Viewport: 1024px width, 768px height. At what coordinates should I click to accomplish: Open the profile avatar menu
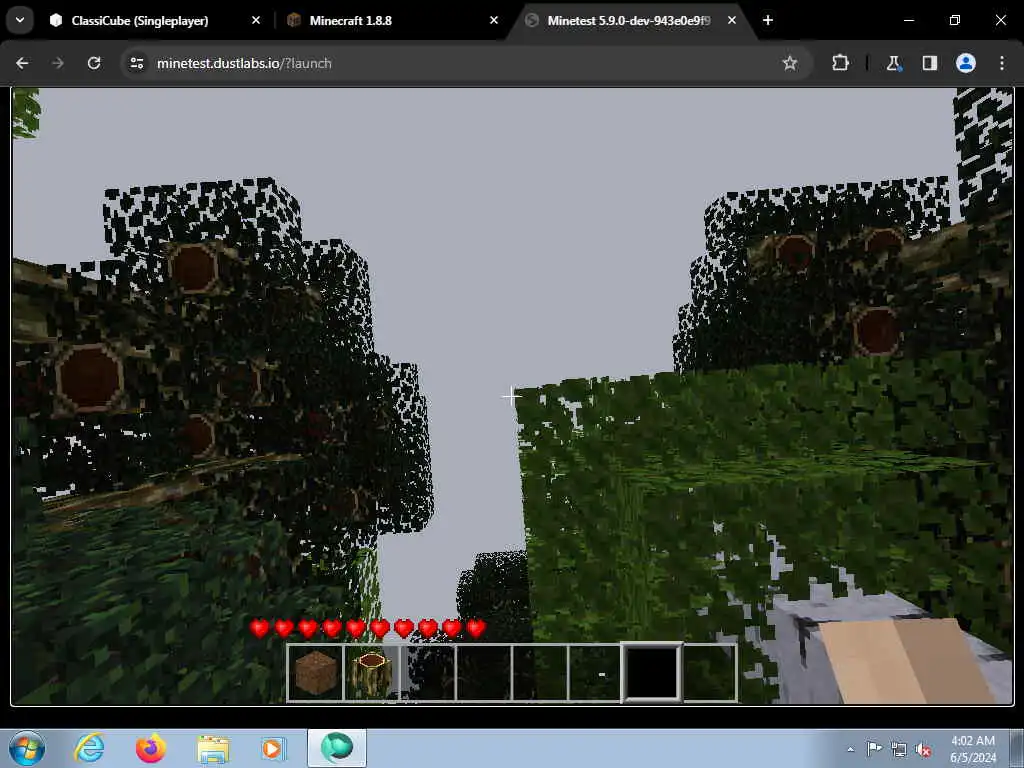(966, 63)
